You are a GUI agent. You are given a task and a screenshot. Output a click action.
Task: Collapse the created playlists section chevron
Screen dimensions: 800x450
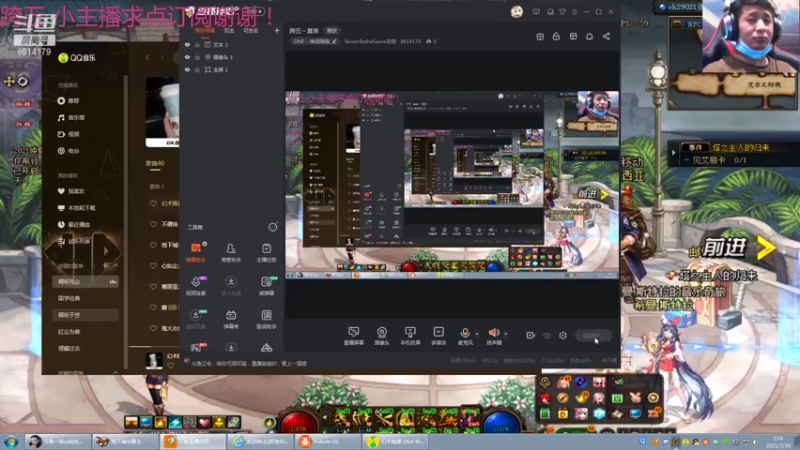click(x=115, y=266)
